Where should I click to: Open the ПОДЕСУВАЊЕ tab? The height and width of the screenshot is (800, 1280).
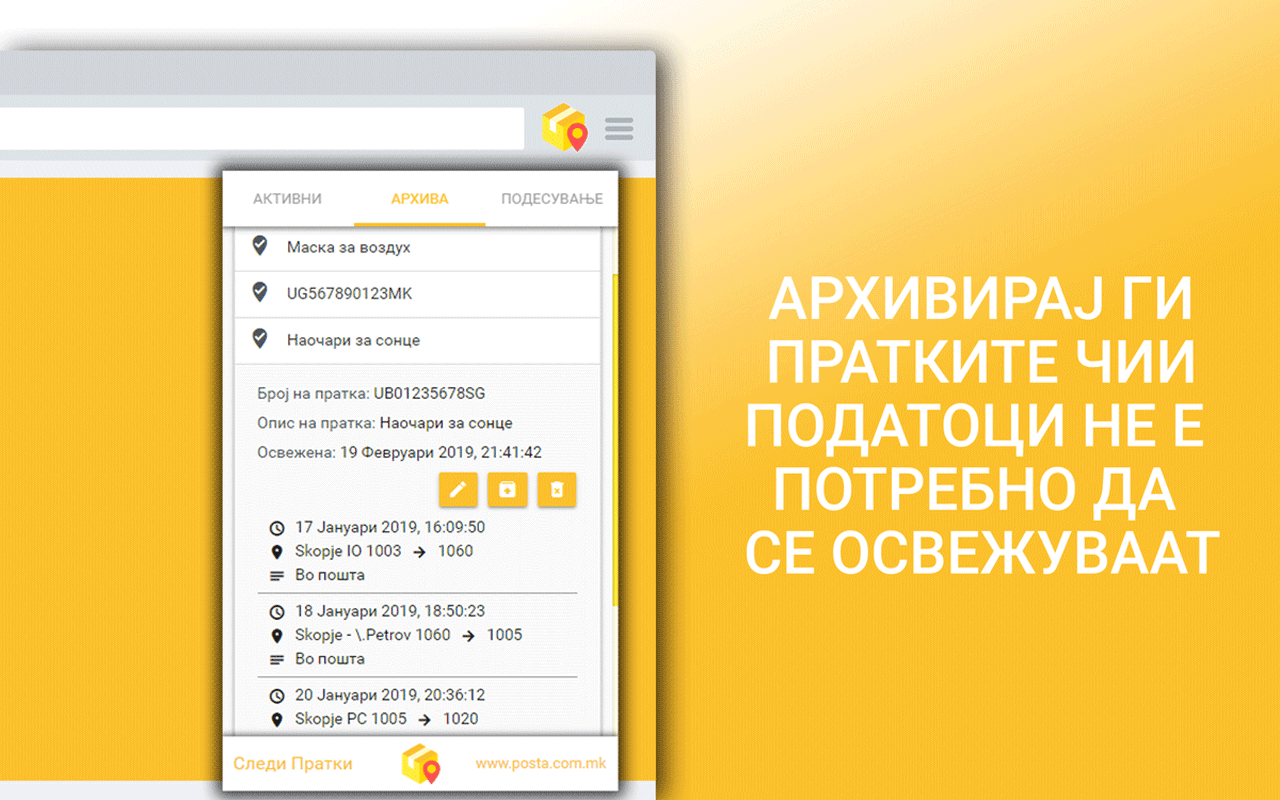(x=551, y=198)
